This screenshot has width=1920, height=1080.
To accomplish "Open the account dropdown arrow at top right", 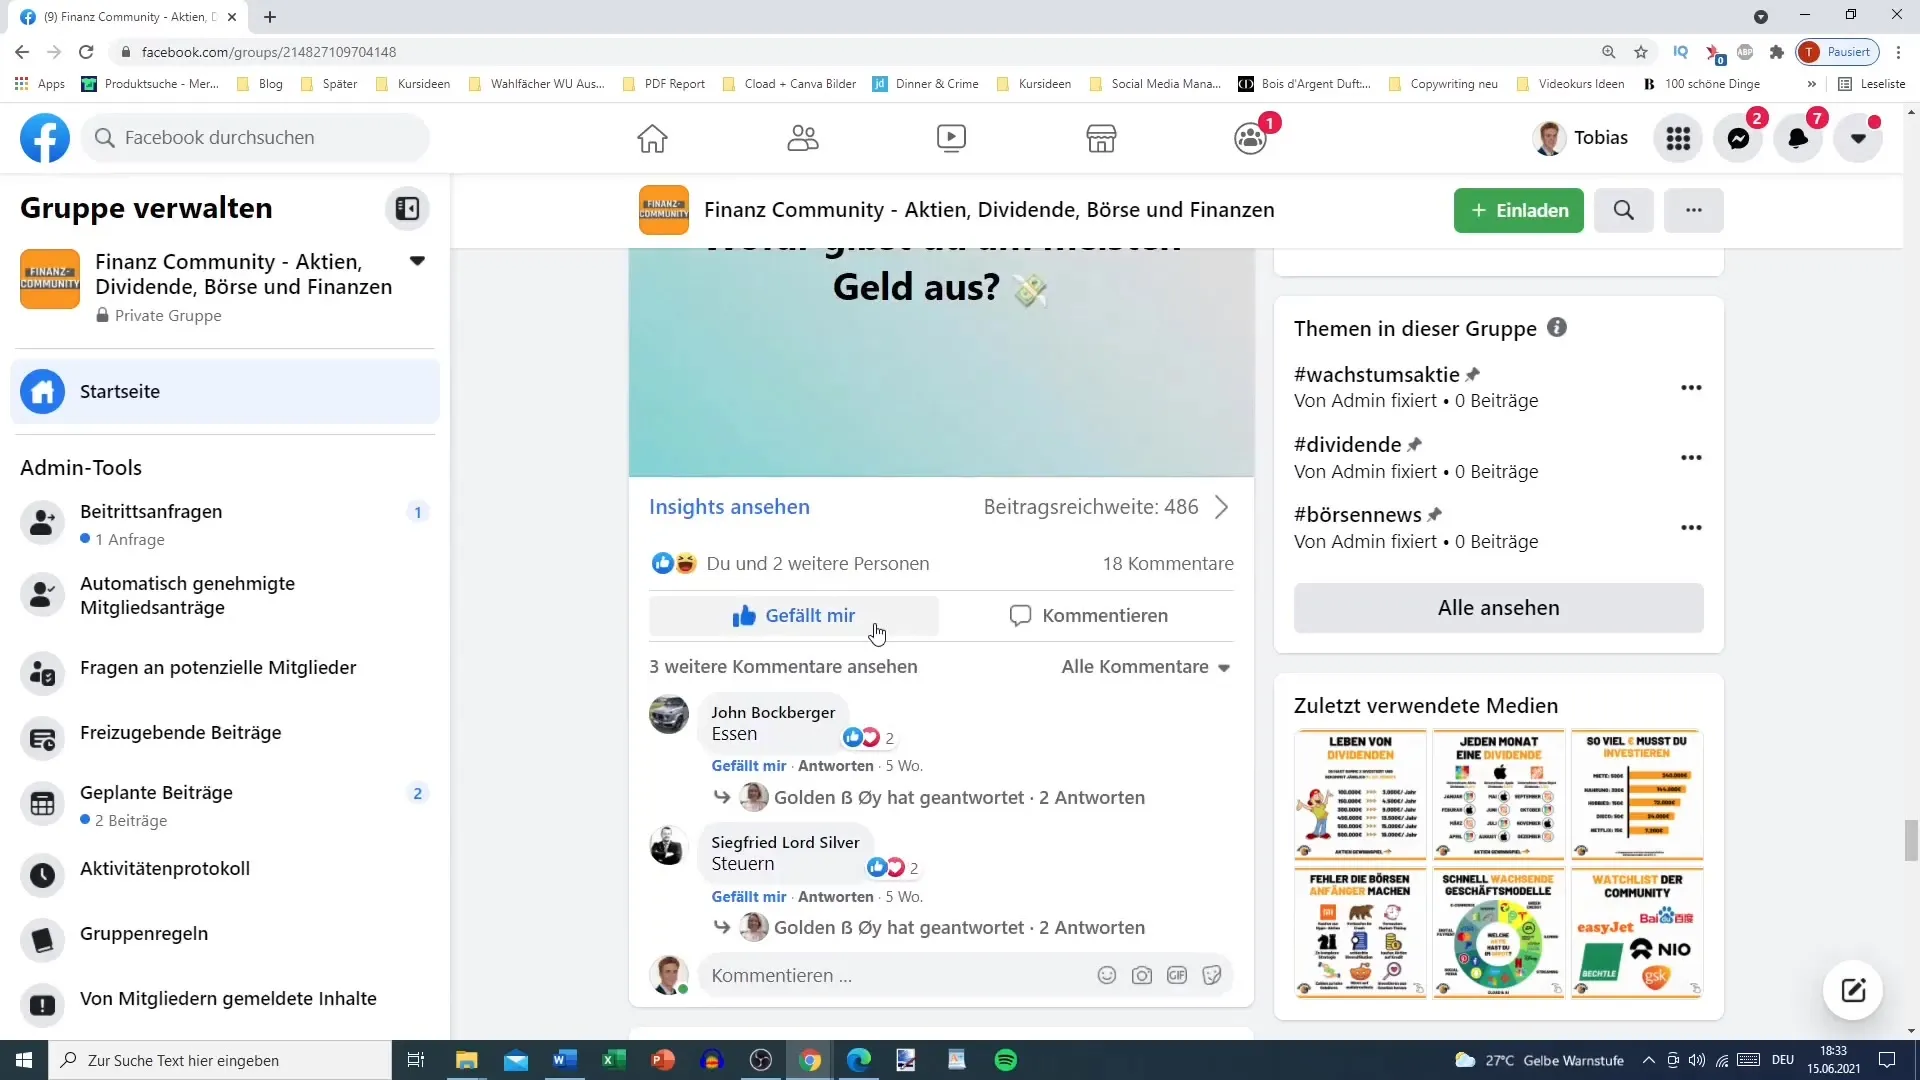I will (1858, 138).
